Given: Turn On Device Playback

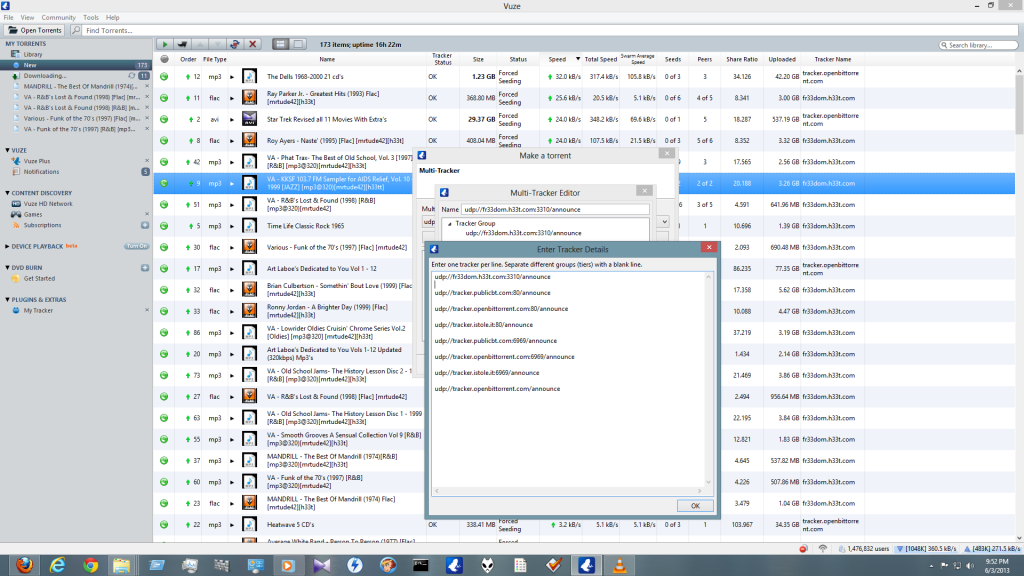Looking at the screenshot, I should point(136,246).
